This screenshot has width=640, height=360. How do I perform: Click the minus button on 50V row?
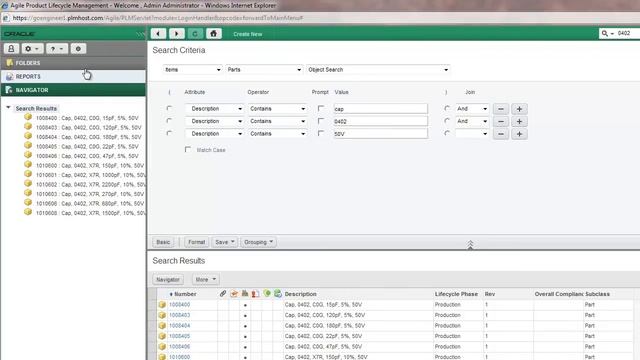(501, 134)
